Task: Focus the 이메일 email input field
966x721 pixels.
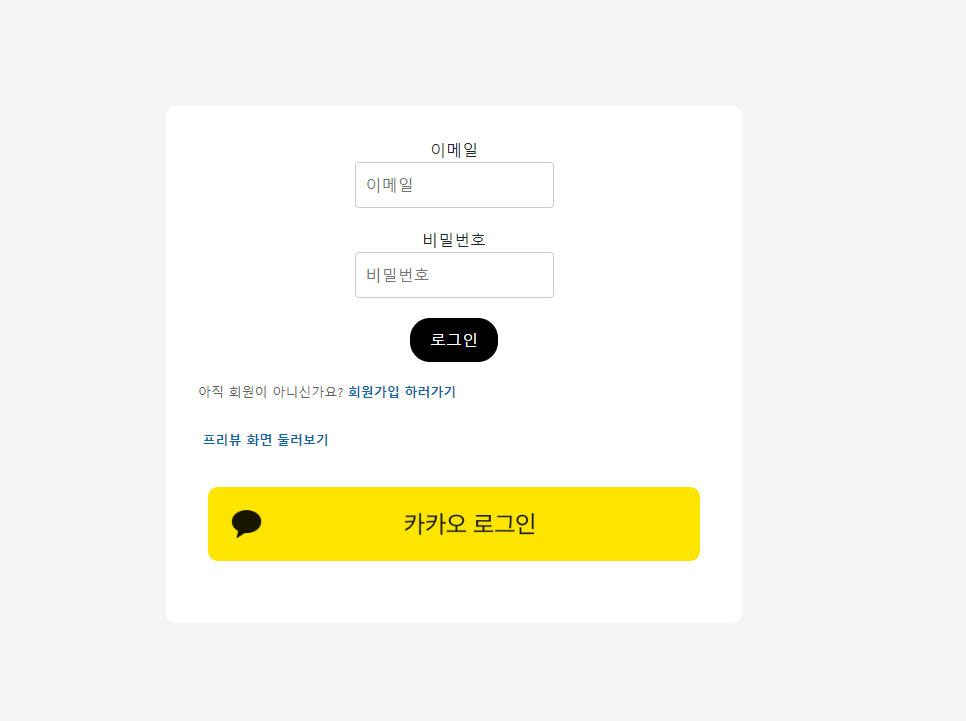Action: tap(453, 185)
